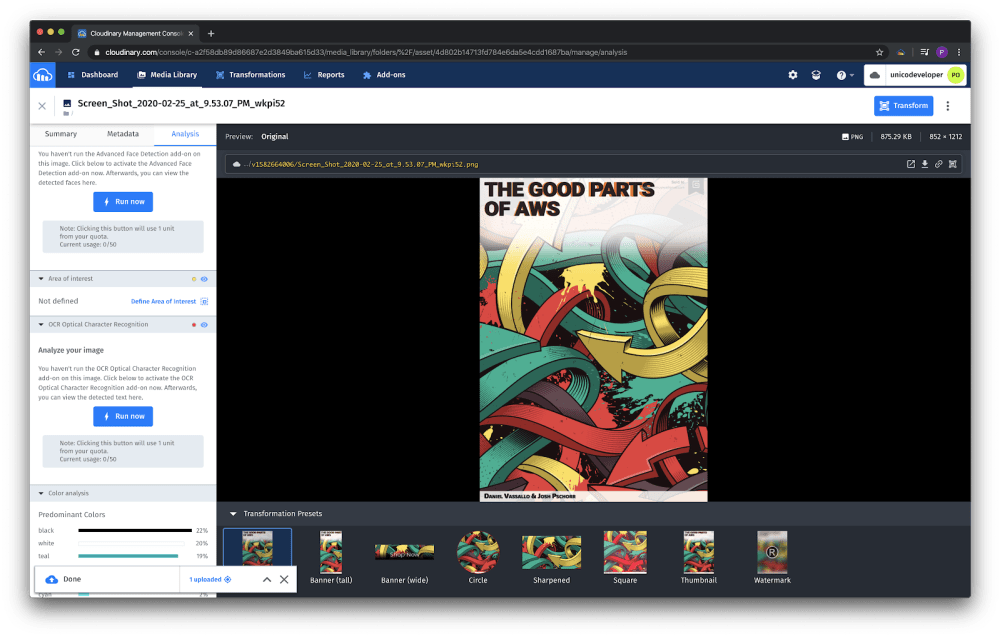The width and height of the screenshot is (1000, 637).
Task: Open the settings gear in the navbar
Action: click(793, 75)
